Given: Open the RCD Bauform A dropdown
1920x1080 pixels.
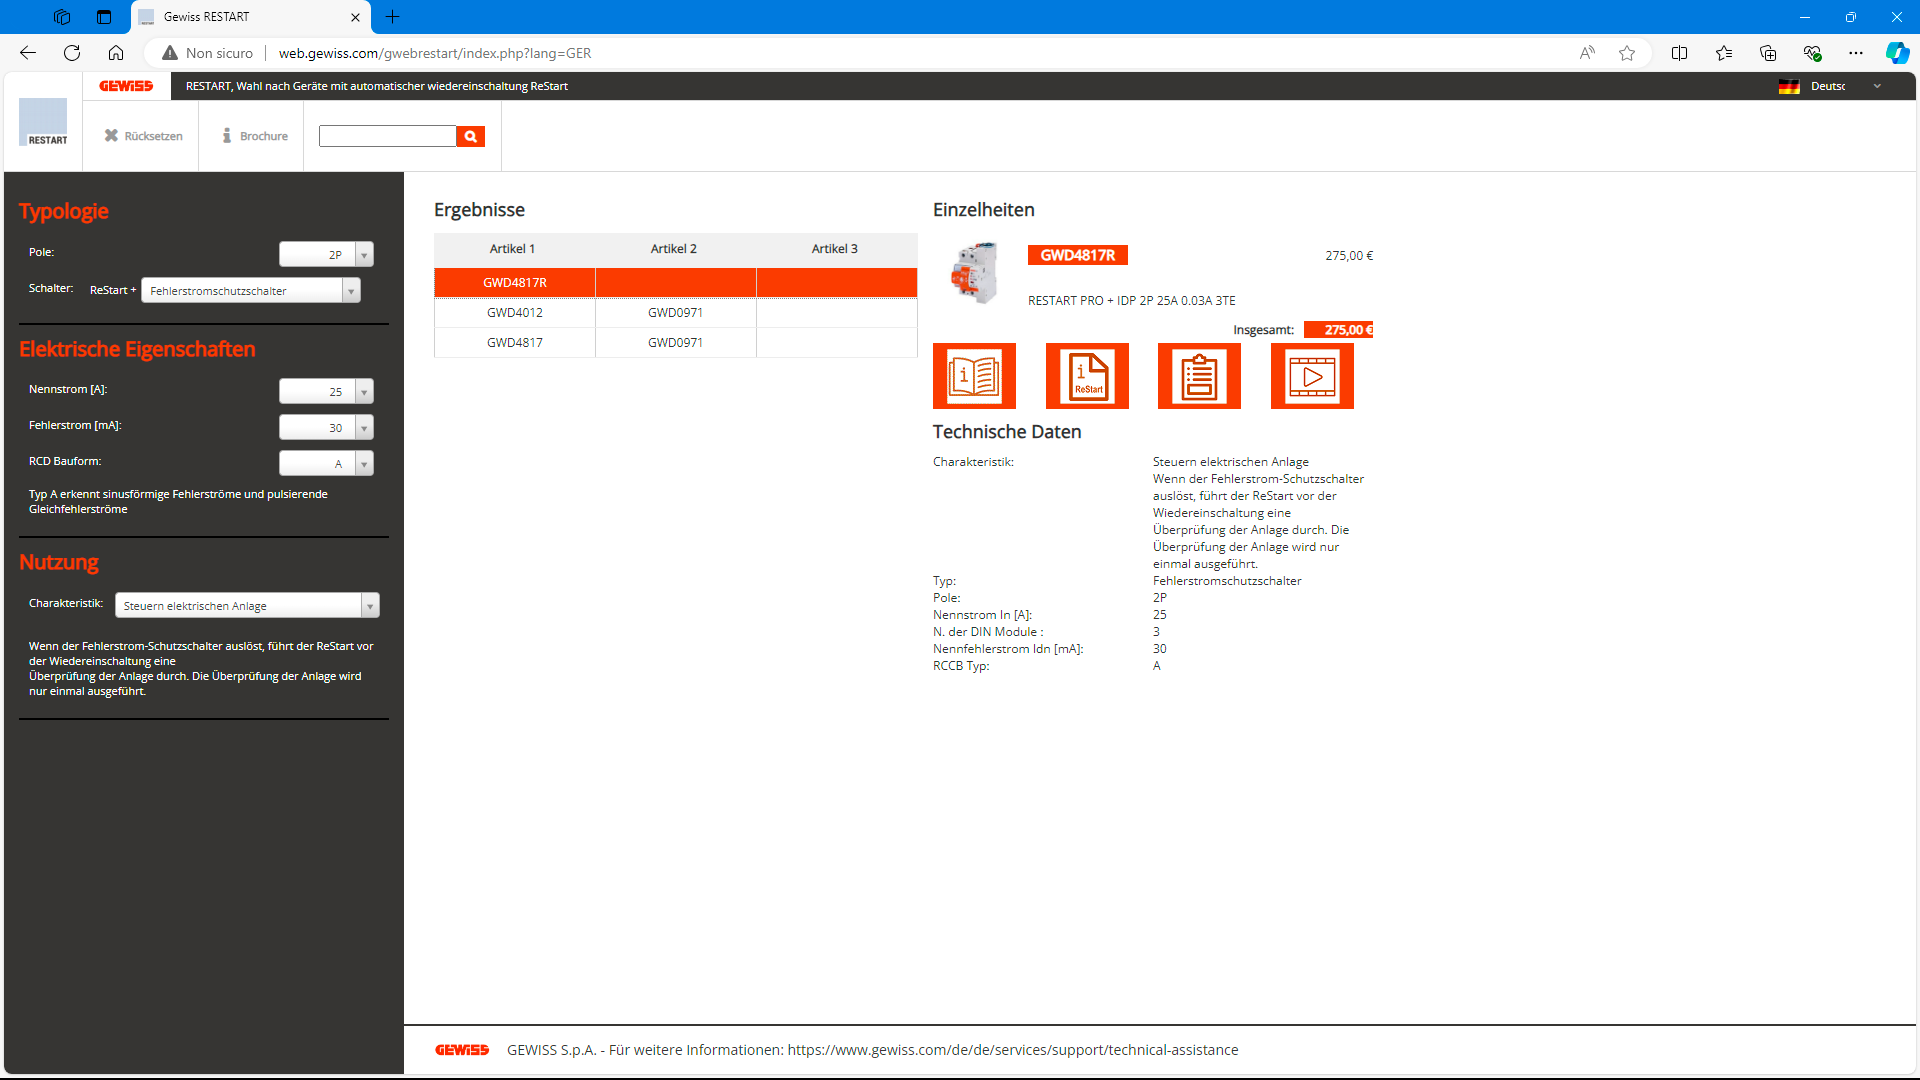Looking at the screenshot, I should coord(326,463).
